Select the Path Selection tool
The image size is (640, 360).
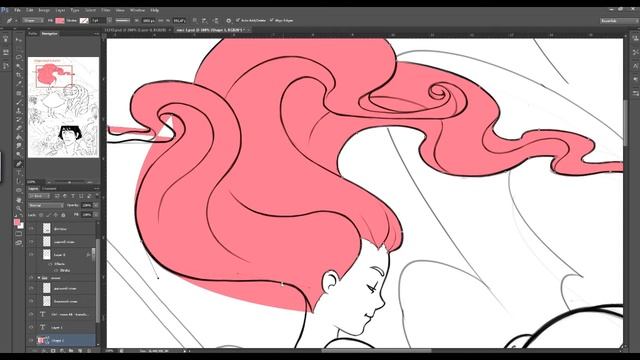coord(19,181)
